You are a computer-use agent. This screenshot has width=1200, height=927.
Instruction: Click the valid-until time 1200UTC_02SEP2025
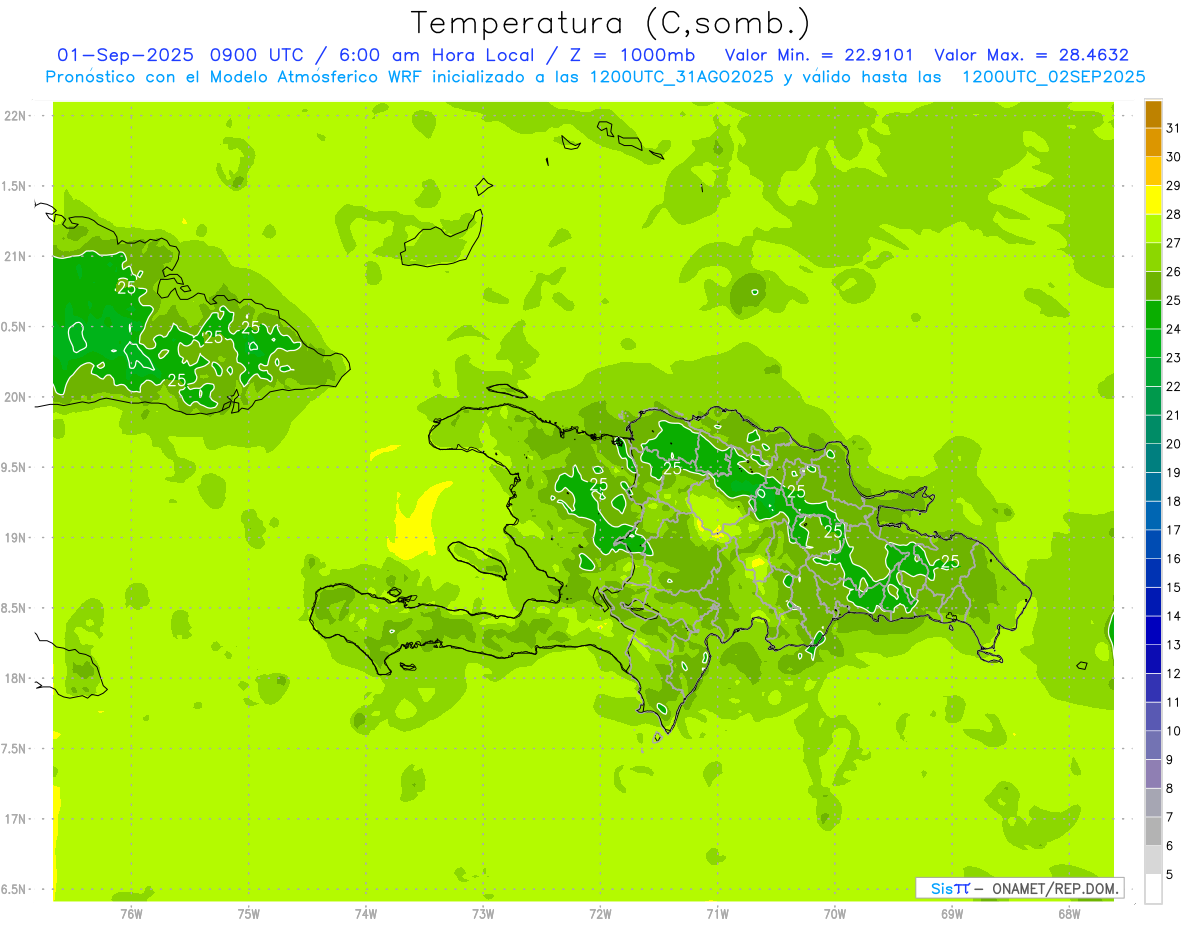click(1053, 77)
